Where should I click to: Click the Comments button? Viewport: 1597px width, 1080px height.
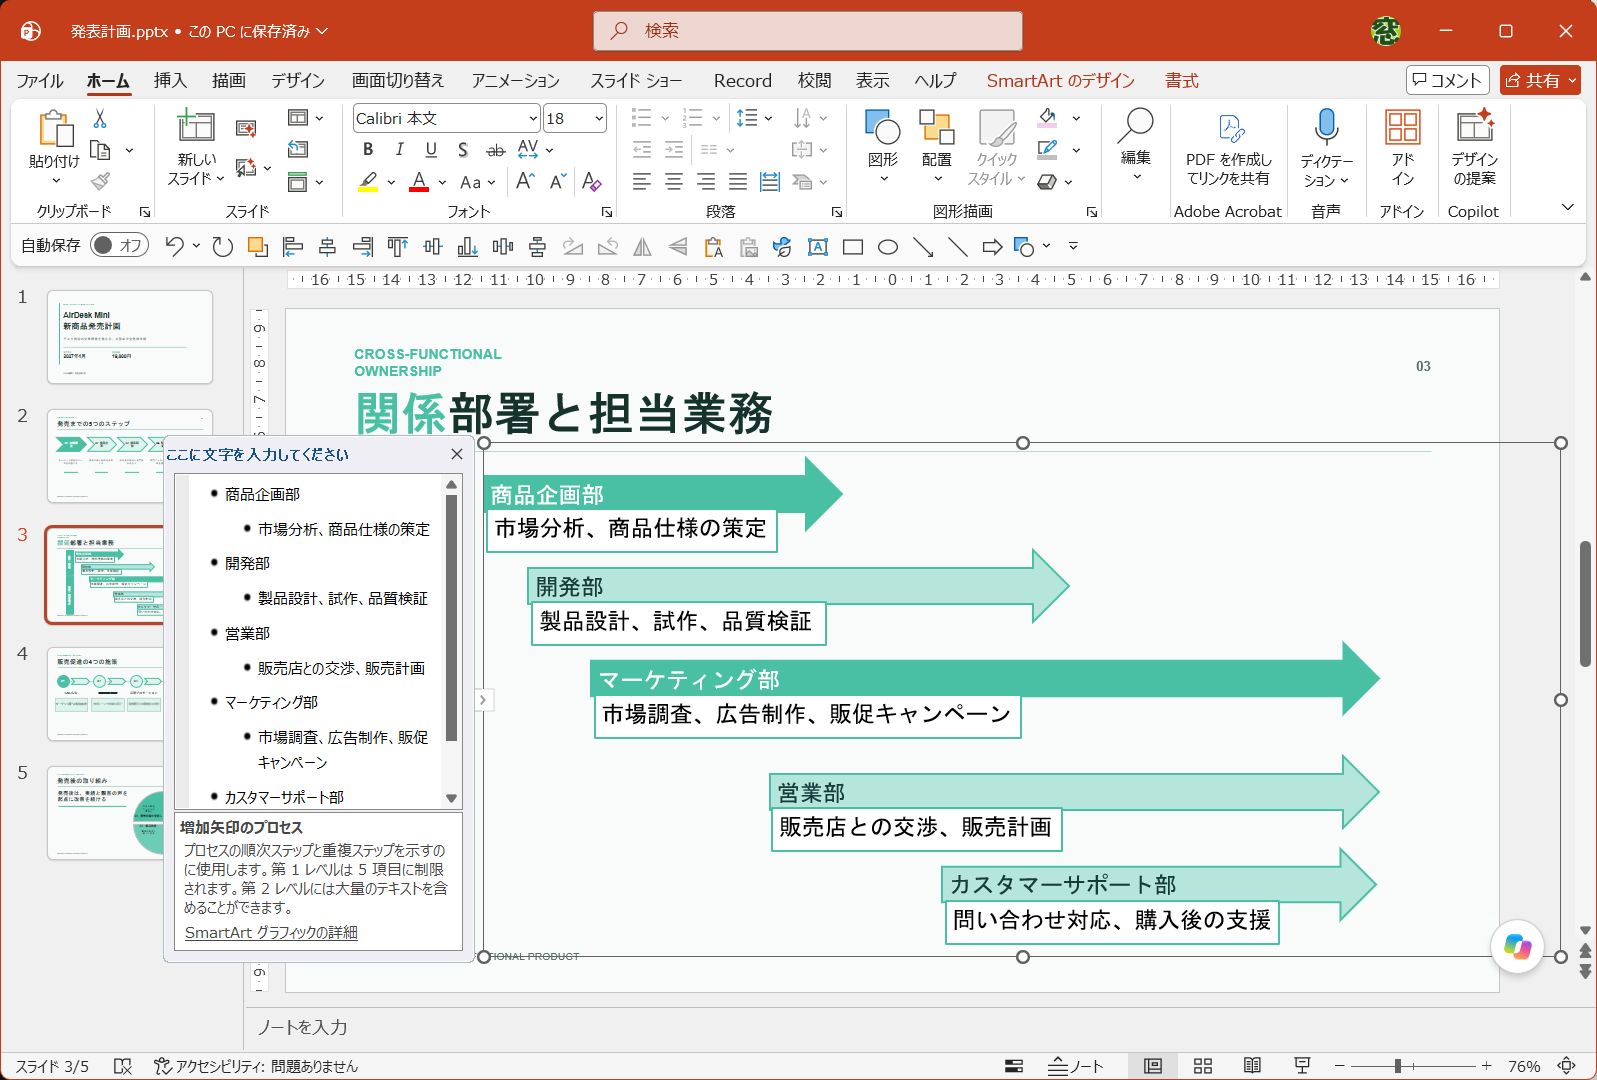pos(1447,80)
